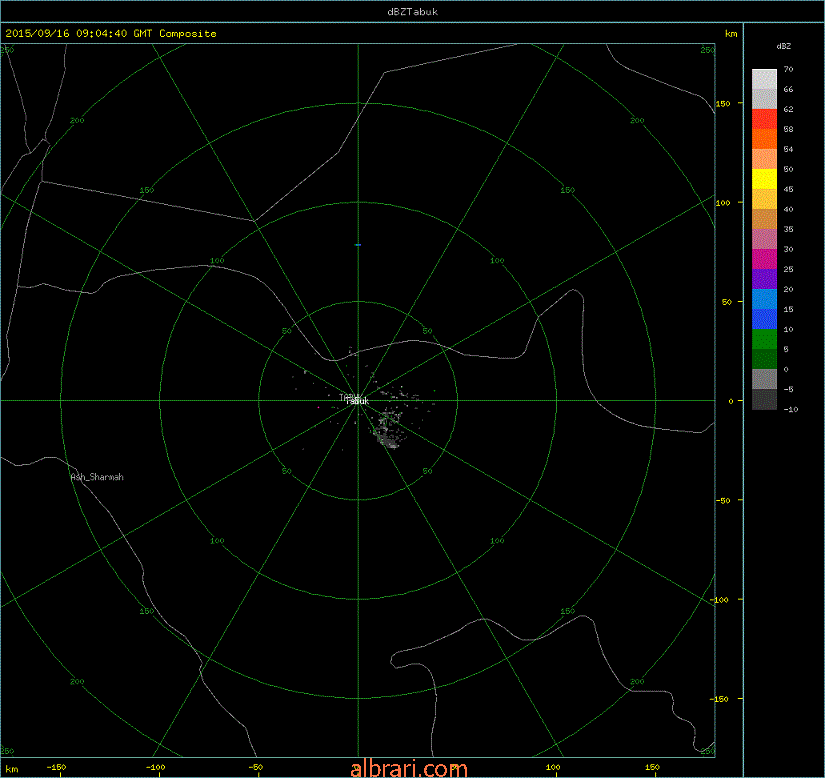
Task: Click the bright green swatch in the legend
Action: click(x=764, y=339)
